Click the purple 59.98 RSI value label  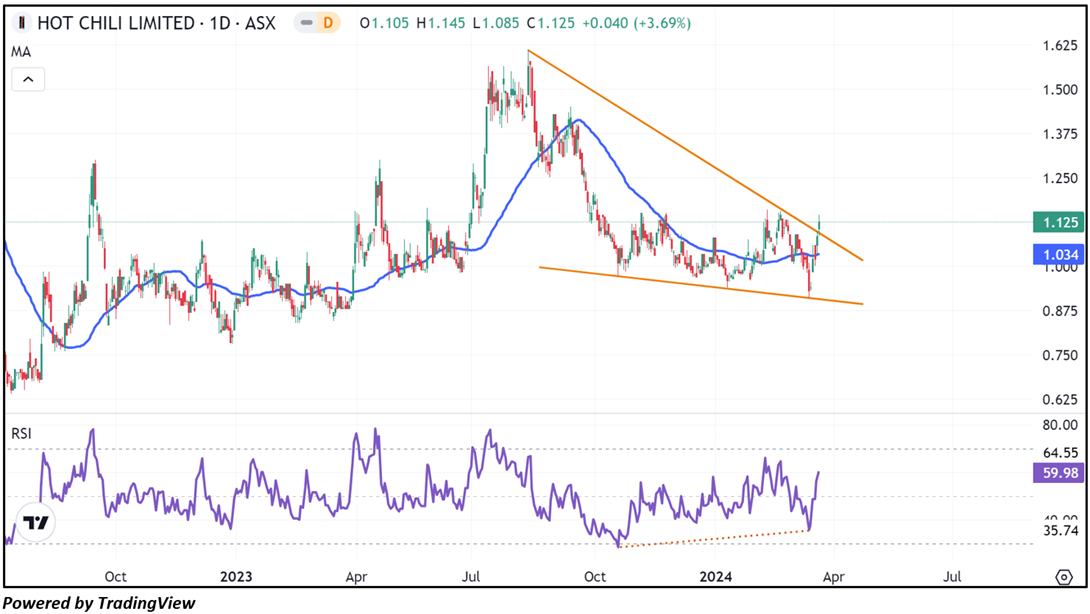pyautogui.click(x=1059, y=474)
